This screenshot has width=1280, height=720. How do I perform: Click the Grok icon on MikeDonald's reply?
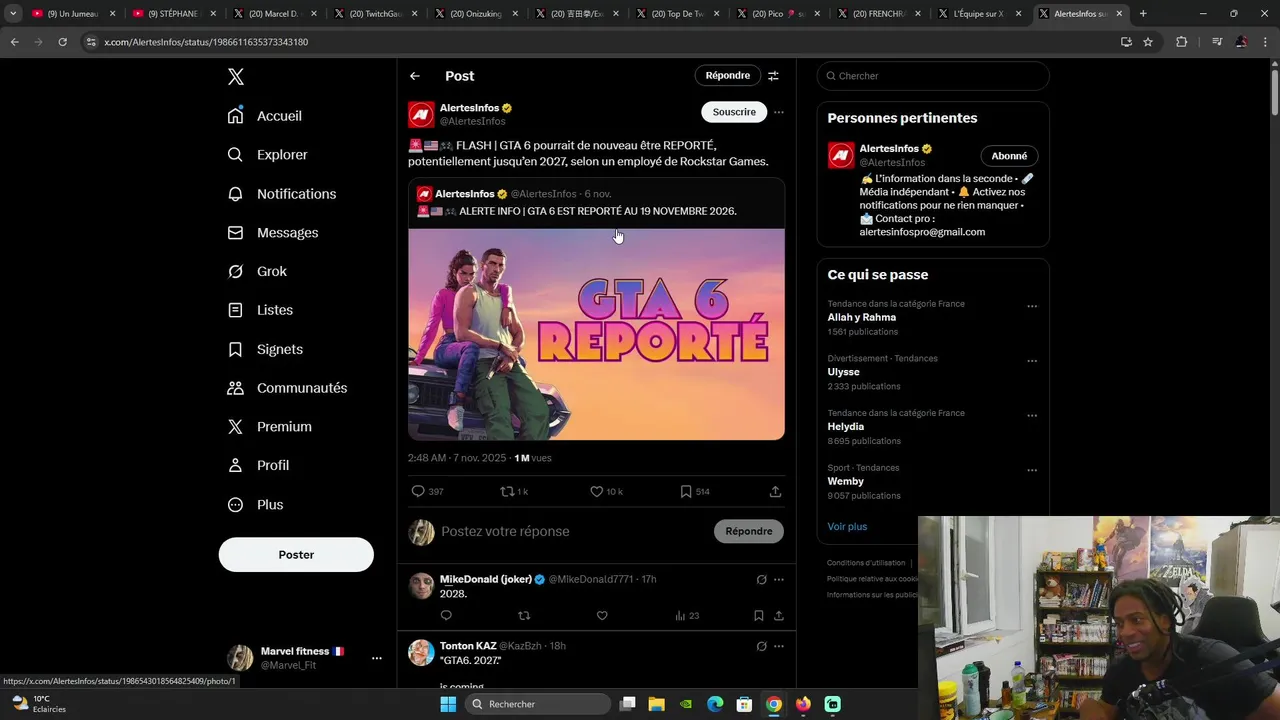(761, 580)
